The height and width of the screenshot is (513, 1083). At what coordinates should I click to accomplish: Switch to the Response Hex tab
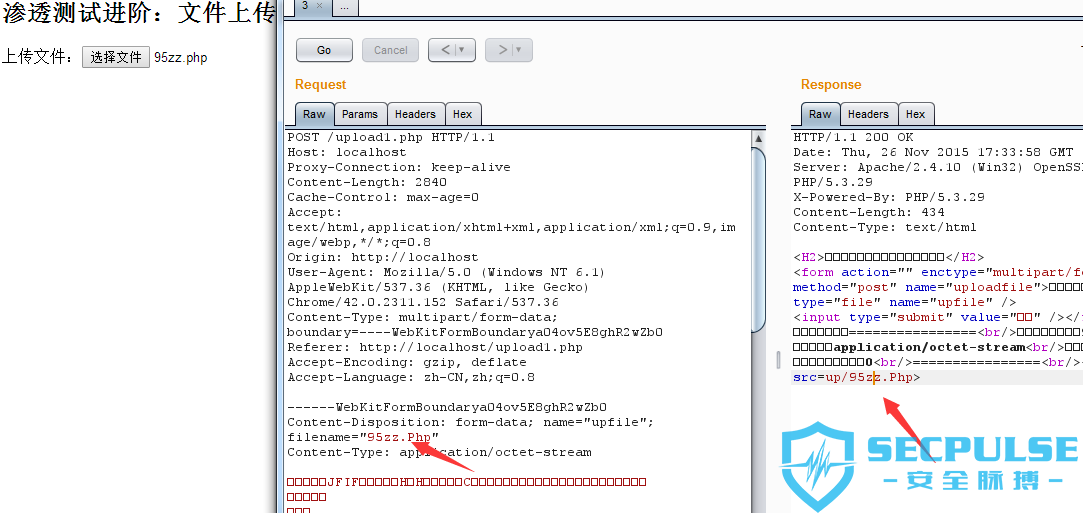click(915, 114)
